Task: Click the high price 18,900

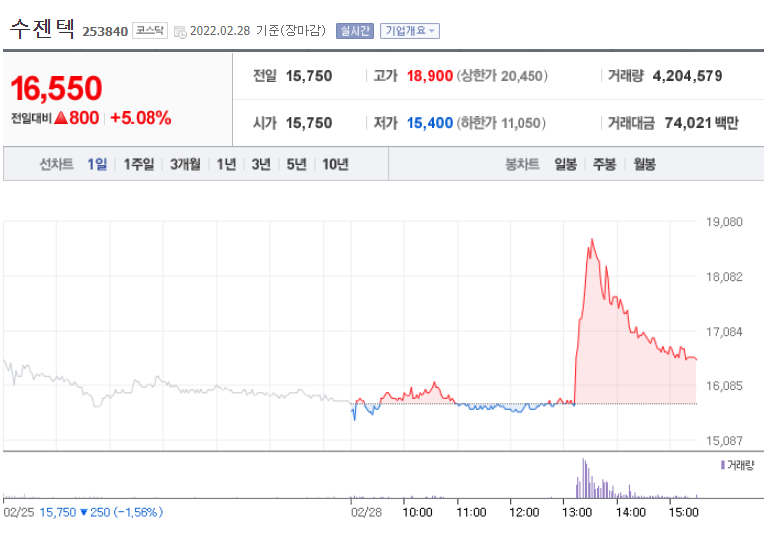Action: [x=430, y=76]
